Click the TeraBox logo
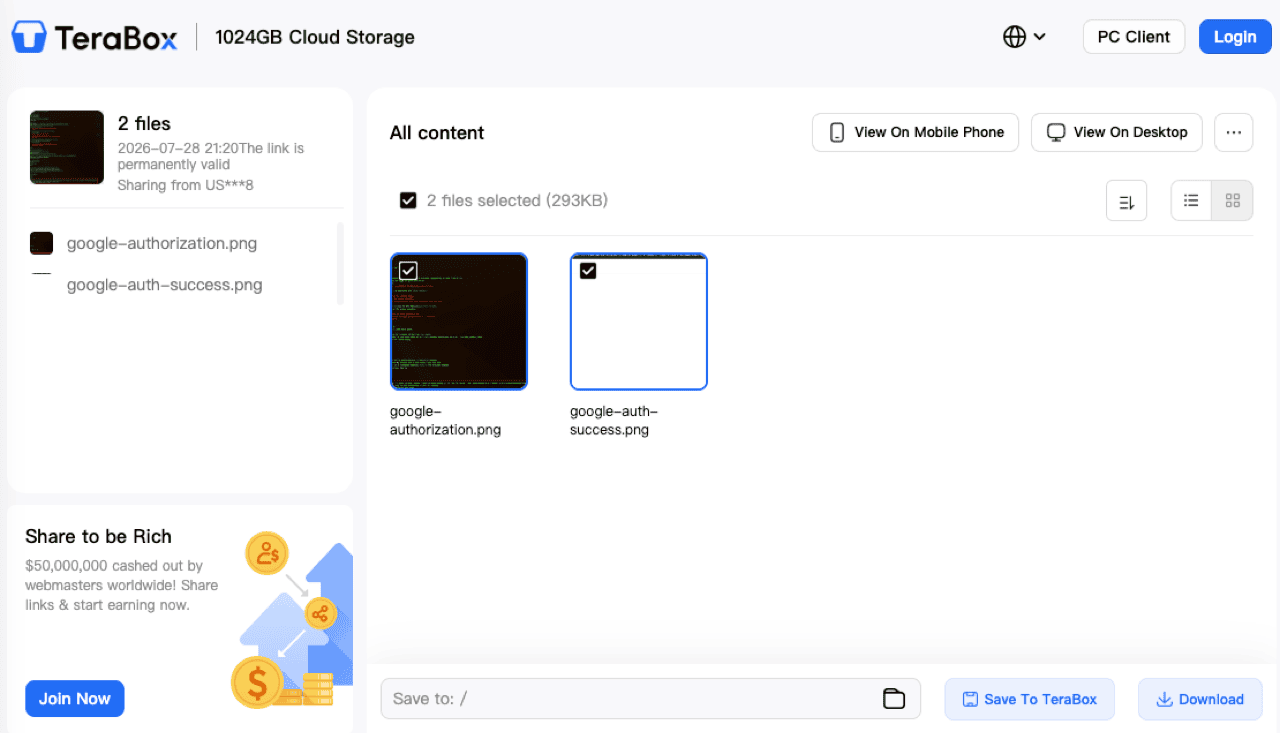 (x=95, y=37)
